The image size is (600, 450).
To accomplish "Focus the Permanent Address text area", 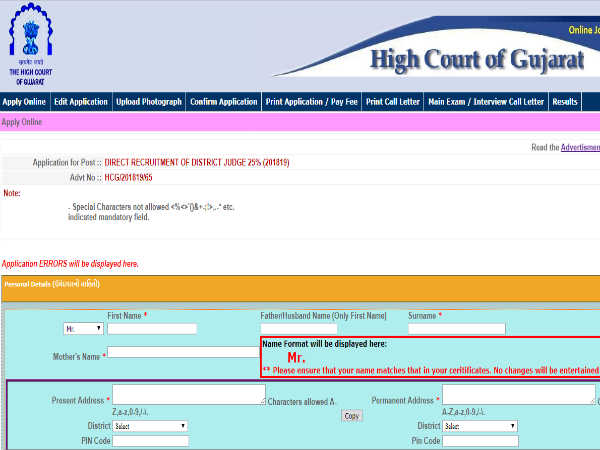I will [519, 395].
